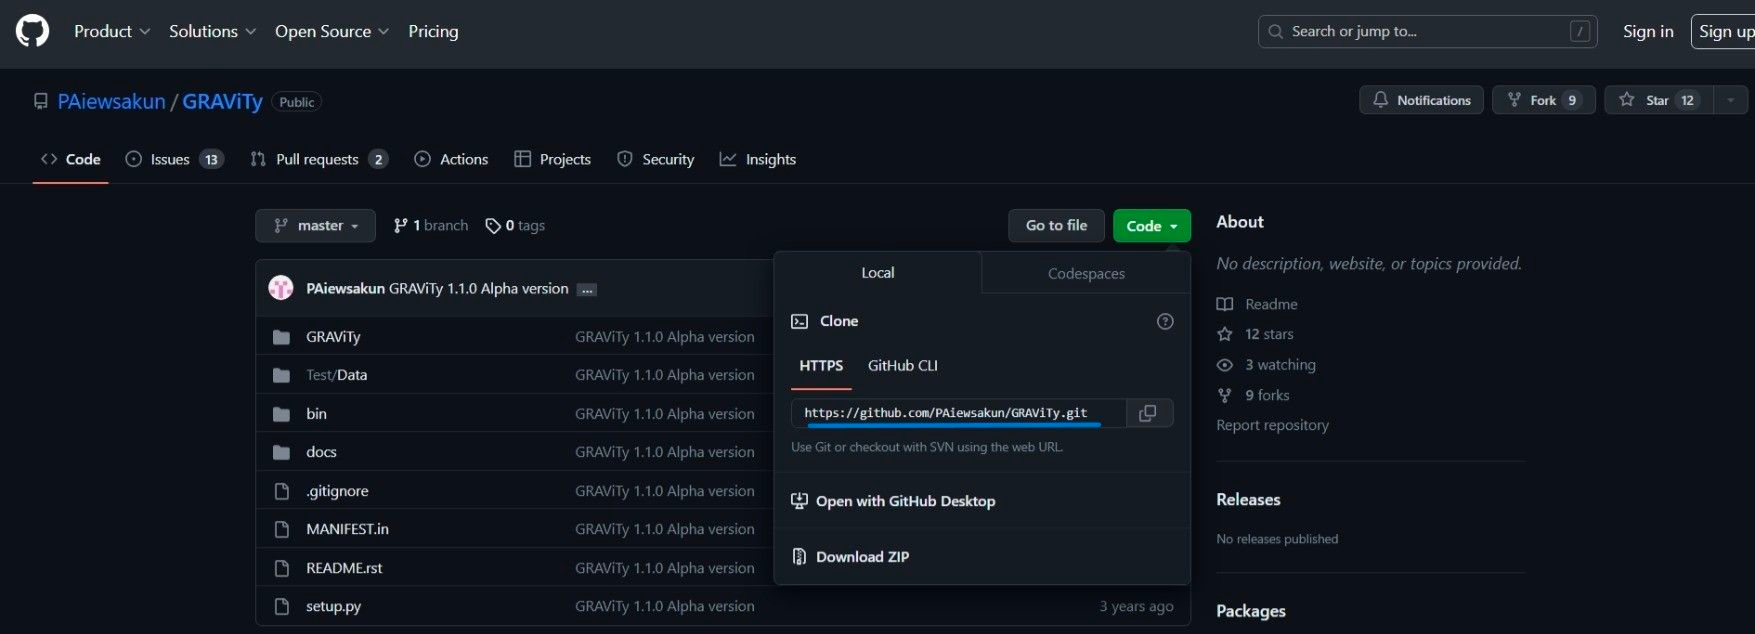Click the tag icon next to 0 tags
Viewport: 1755px width, 634px height.
pyautogui.click(x=493, y=226)
